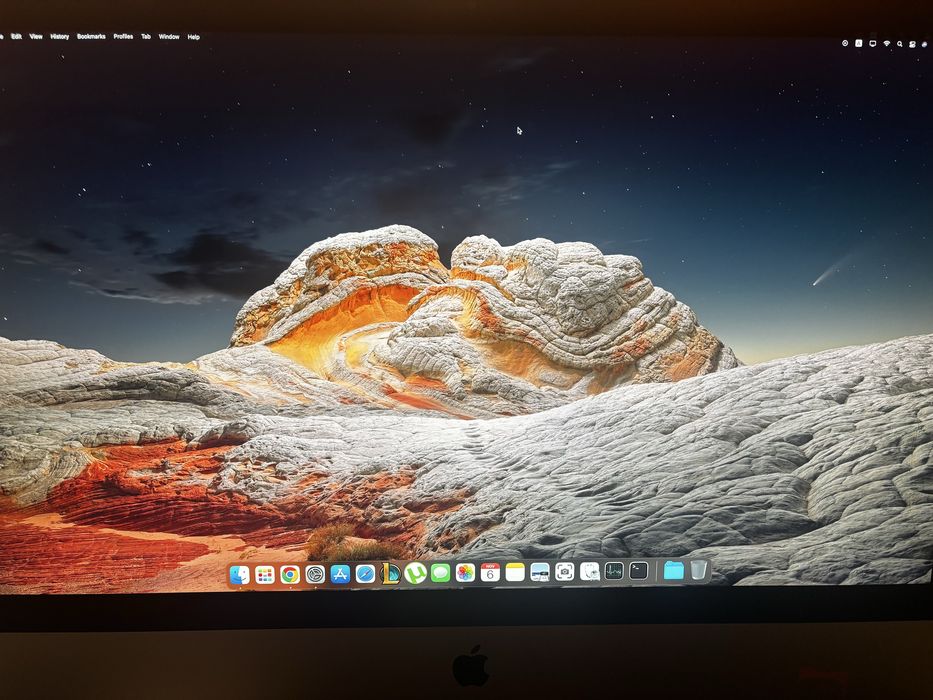The height and width of the screenshot is (700, 933).
Task: Click the circular status icon left of the input source
Action: click(845, 43)
